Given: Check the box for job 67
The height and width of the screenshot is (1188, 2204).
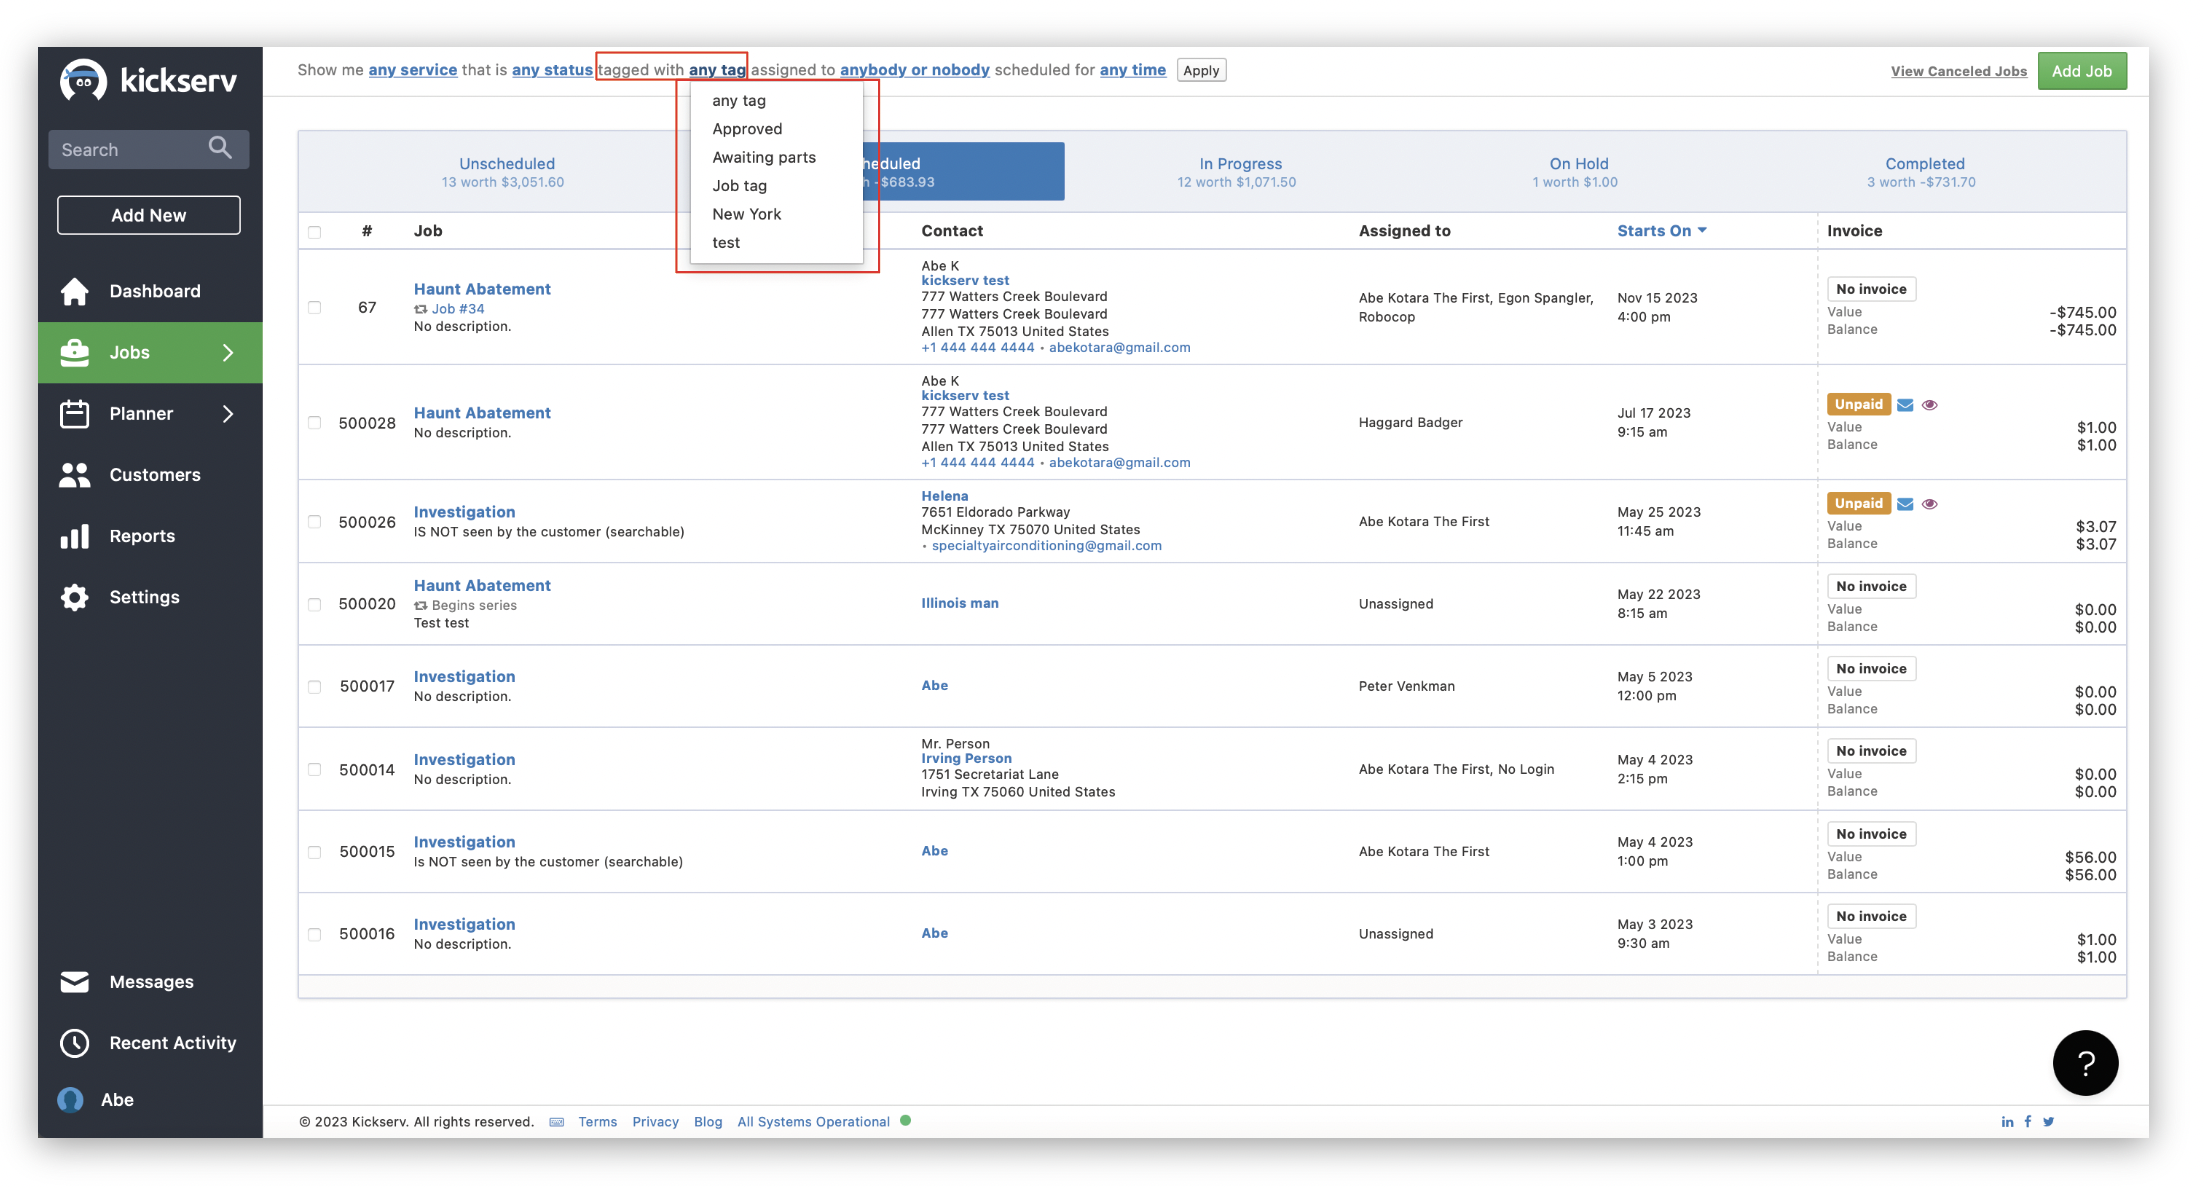Looking at the screenshot, I should click(315, 308).
